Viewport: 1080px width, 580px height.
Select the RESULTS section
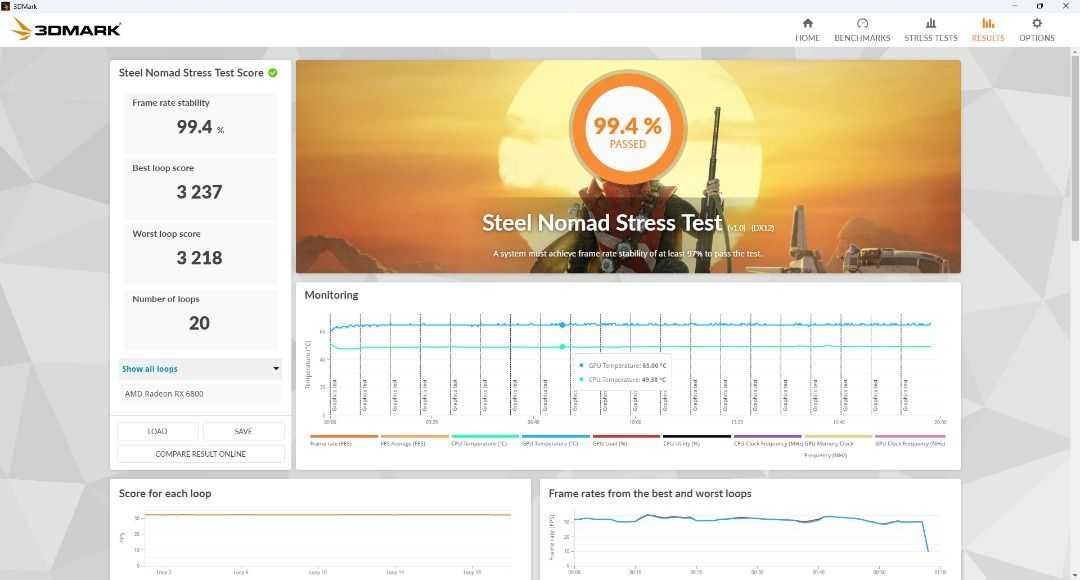tap(988, 30)
